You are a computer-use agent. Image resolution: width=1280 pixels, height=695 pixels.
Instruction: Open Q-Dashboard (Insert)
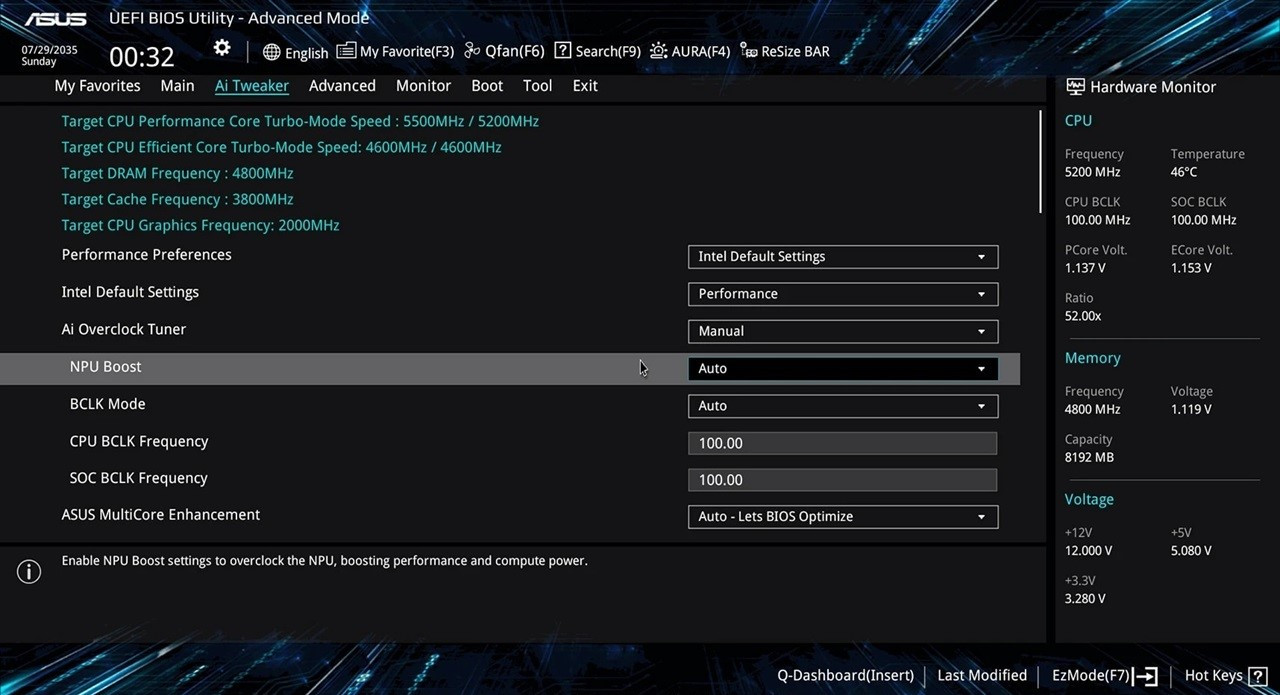845,676
